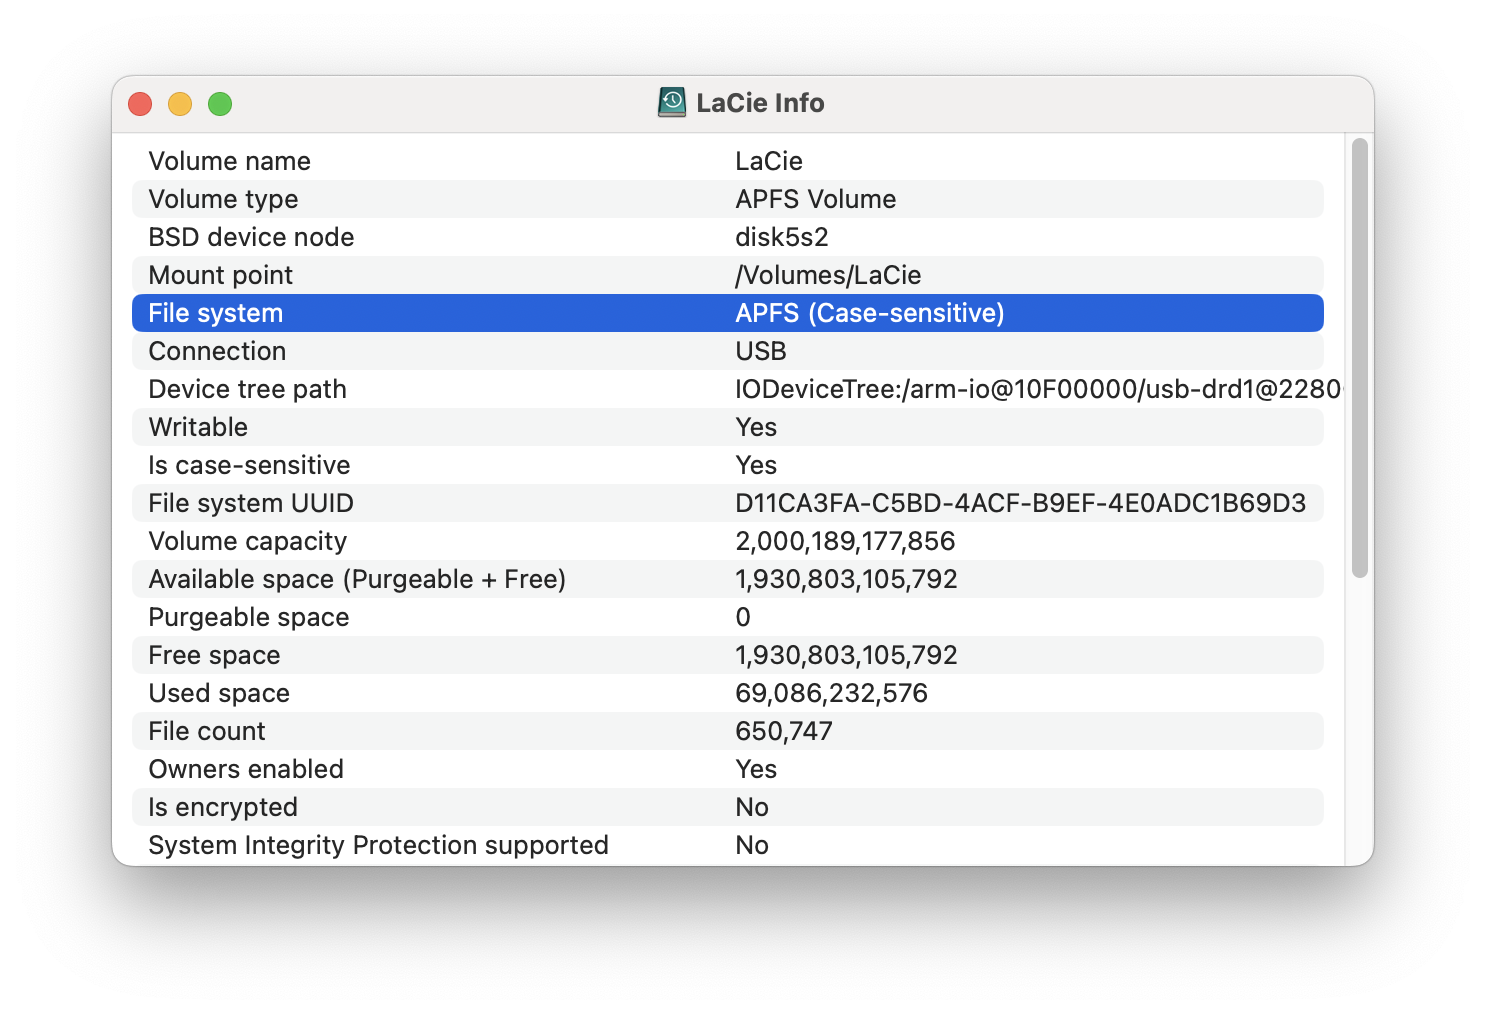Click the /Volumes/LaCie mount path
Viewport: 1486px width, 1014px height.
[x=828, y=275]
